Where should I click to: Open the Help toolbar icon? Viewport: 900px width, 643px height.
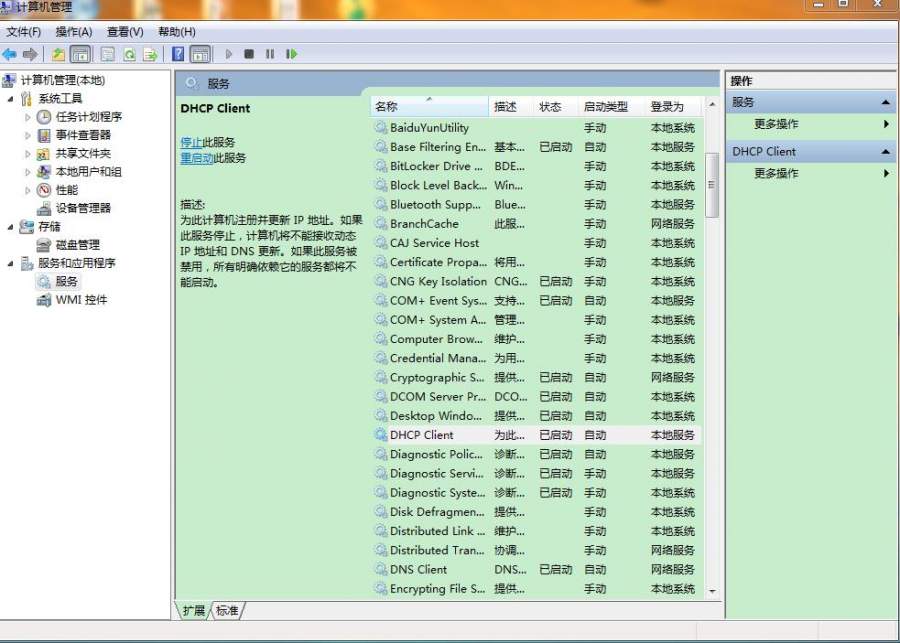click(x=178, y=55)
